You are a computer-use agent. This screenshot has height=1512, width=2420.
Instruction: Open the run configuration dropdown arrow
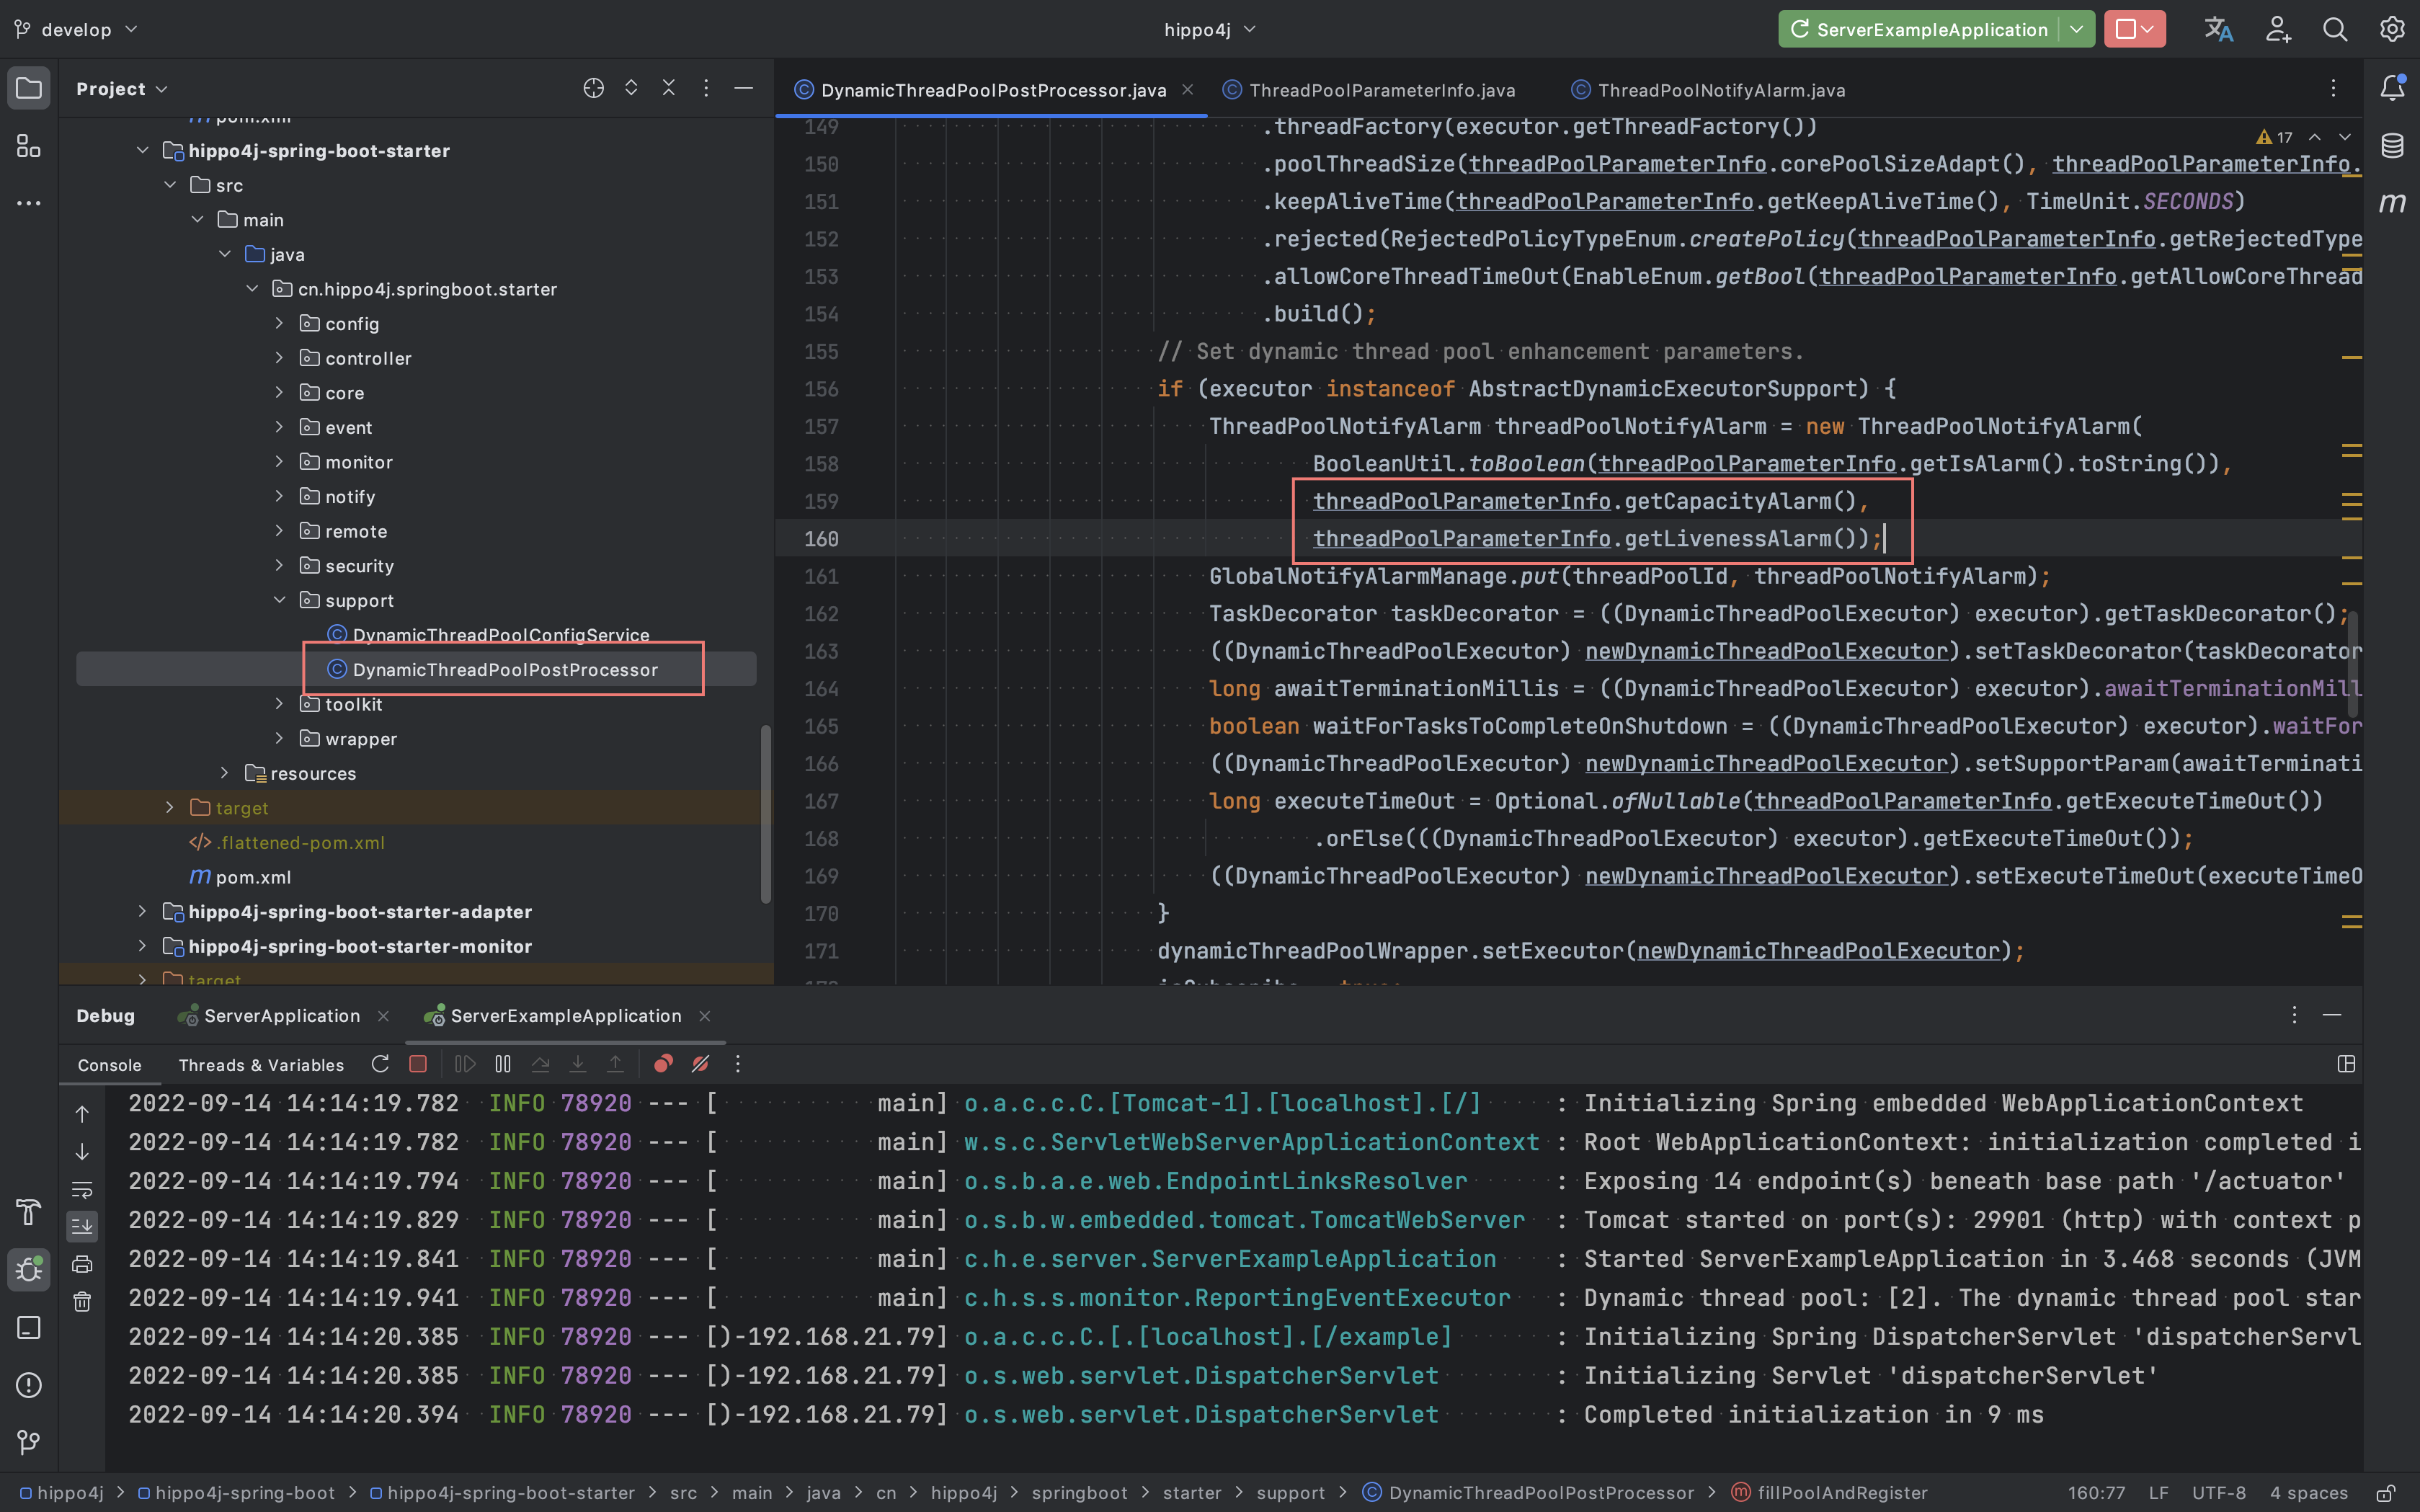click(x=2077, y=29)
